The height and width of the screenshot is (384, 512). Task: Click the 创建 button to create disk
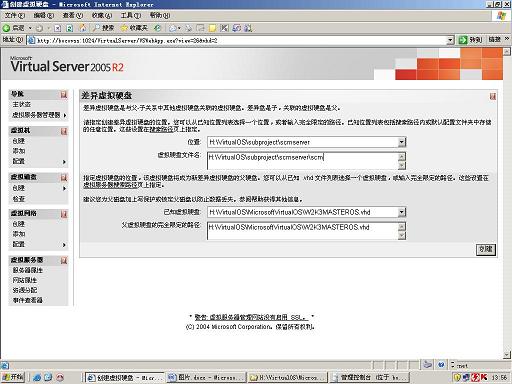[486, 249]
